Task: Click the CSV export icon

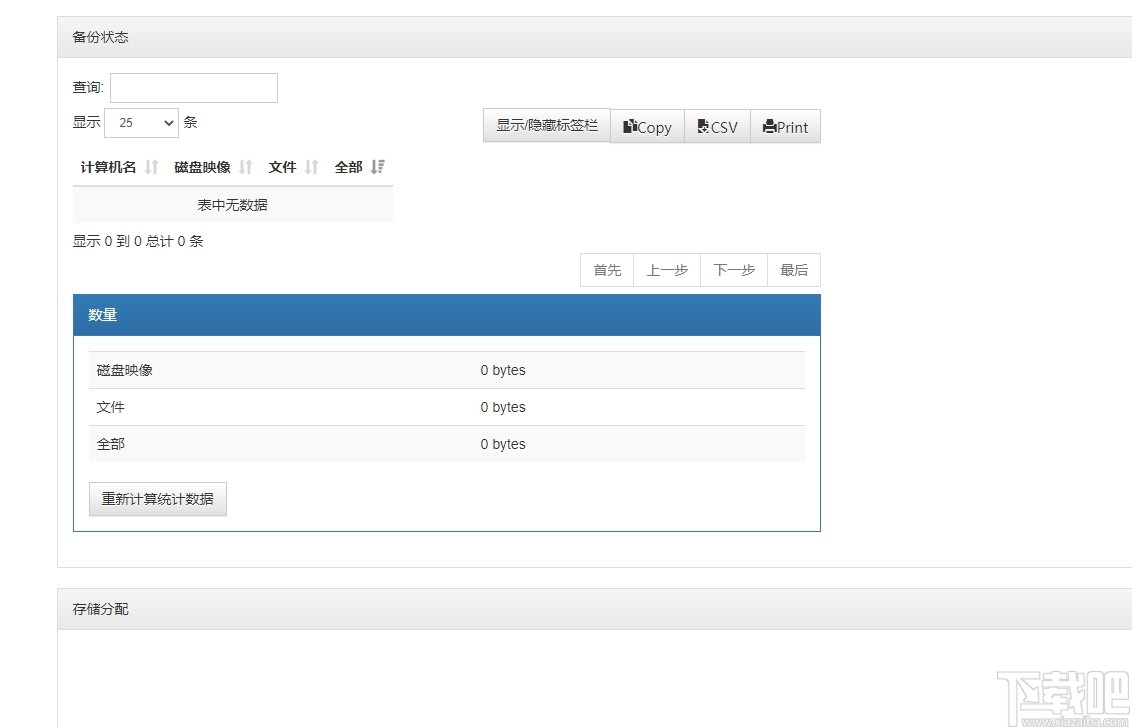Action: click(702, 127)
